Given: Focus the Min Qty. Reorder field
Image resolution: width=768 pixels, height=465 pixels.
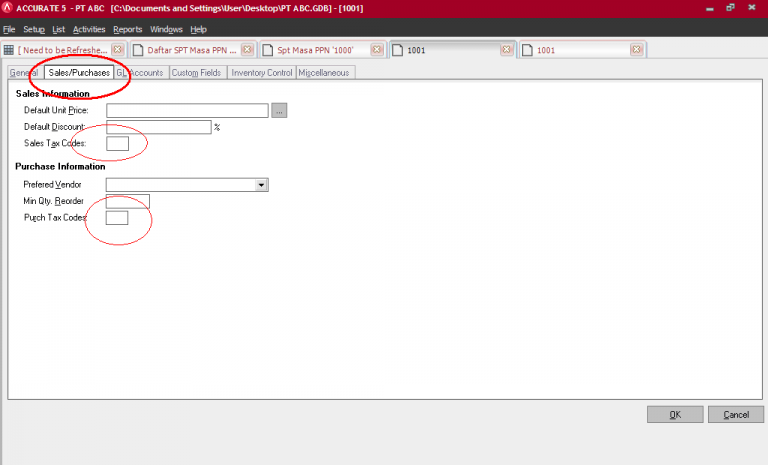Looking at the screenshot, I should [x=128, y=201].
